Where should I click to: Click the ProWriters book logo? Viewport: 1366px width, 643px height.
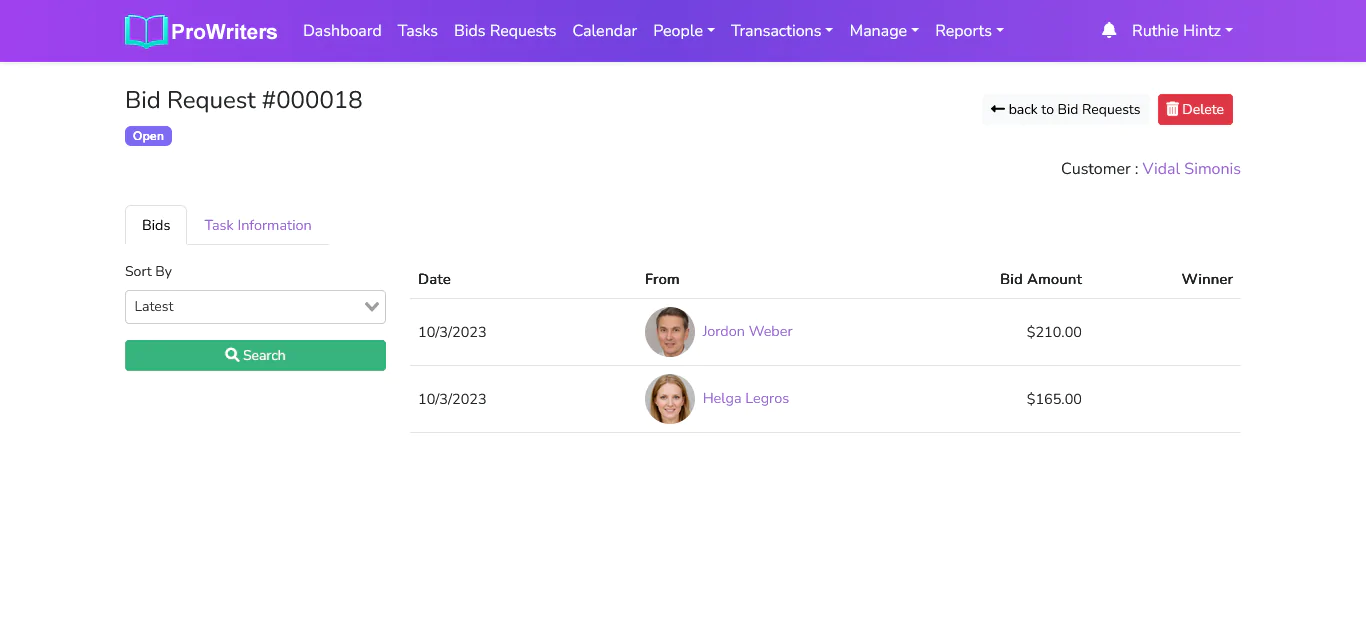pyautogui.click(x=146, y=31)
